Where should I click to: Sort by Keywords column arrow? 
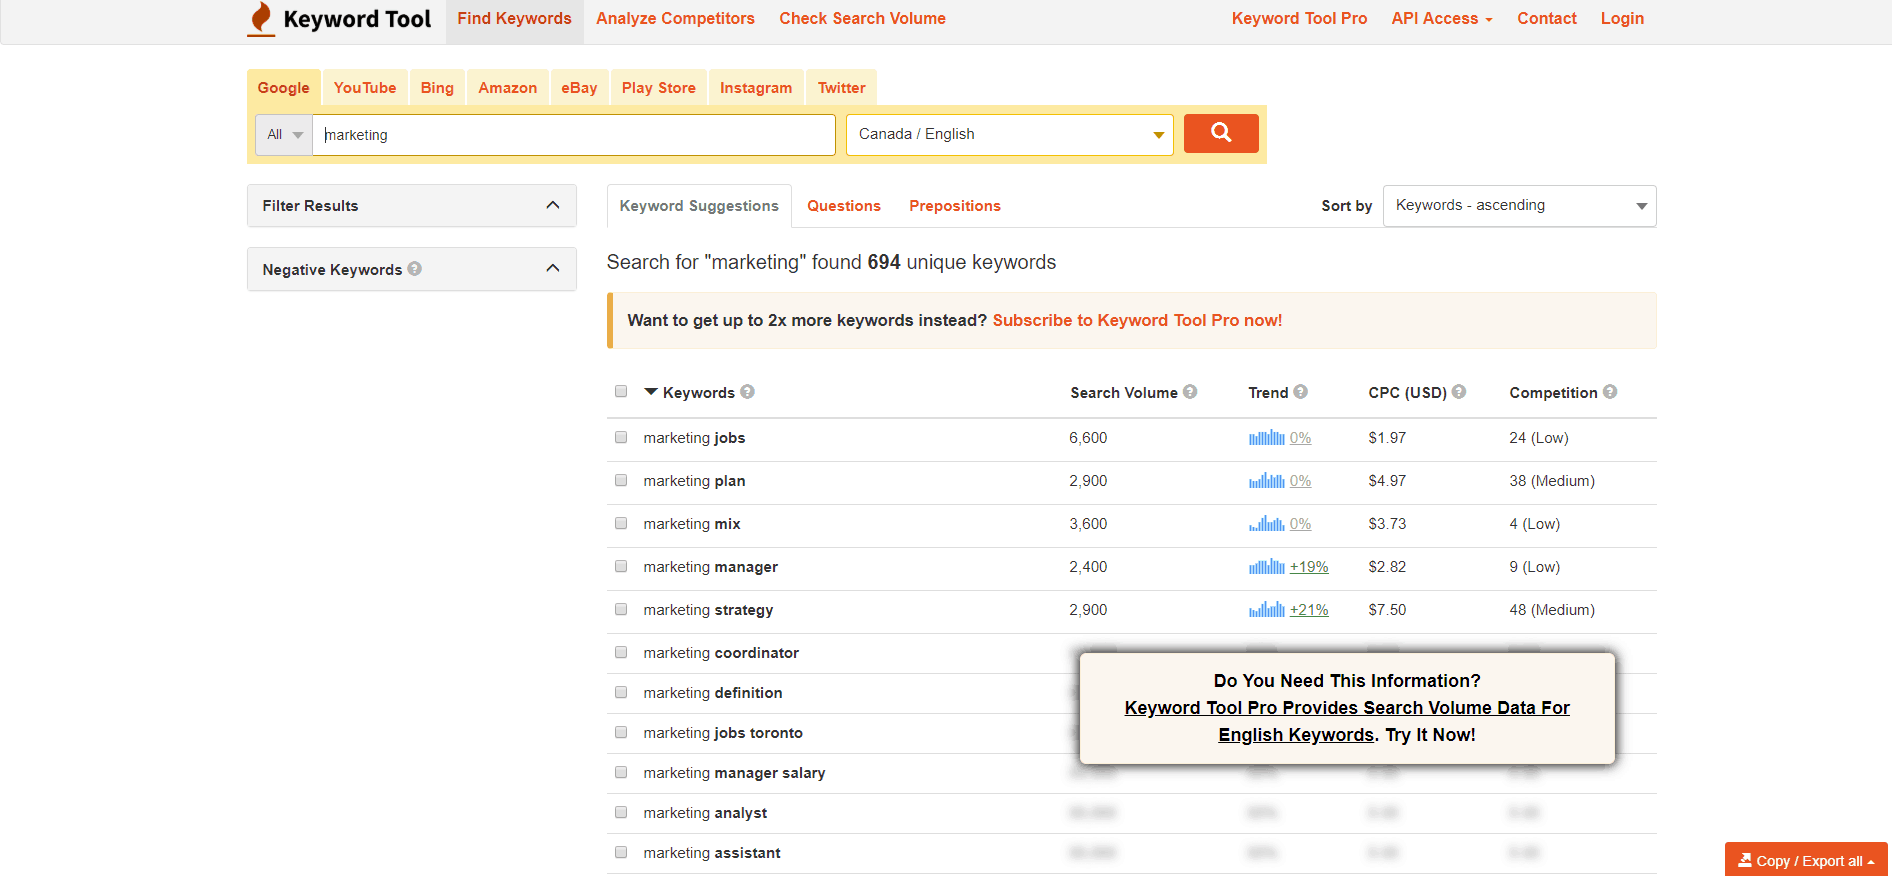click(651, 392)
